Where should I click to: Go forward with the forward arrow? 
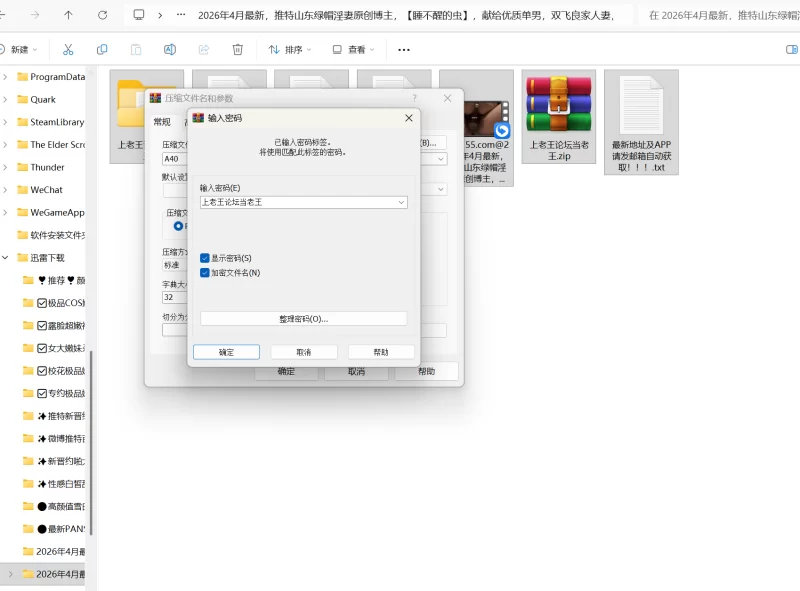coord(35,15)
